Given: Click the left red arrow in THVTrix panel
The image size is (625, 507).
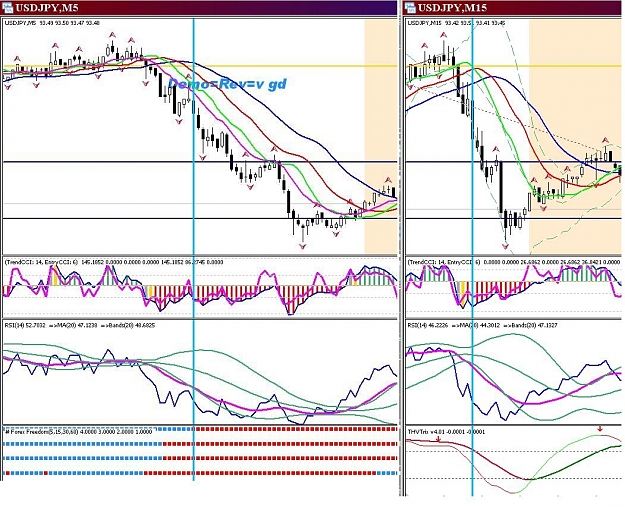Looking at the screenshot, I should (x=438, y=439).
